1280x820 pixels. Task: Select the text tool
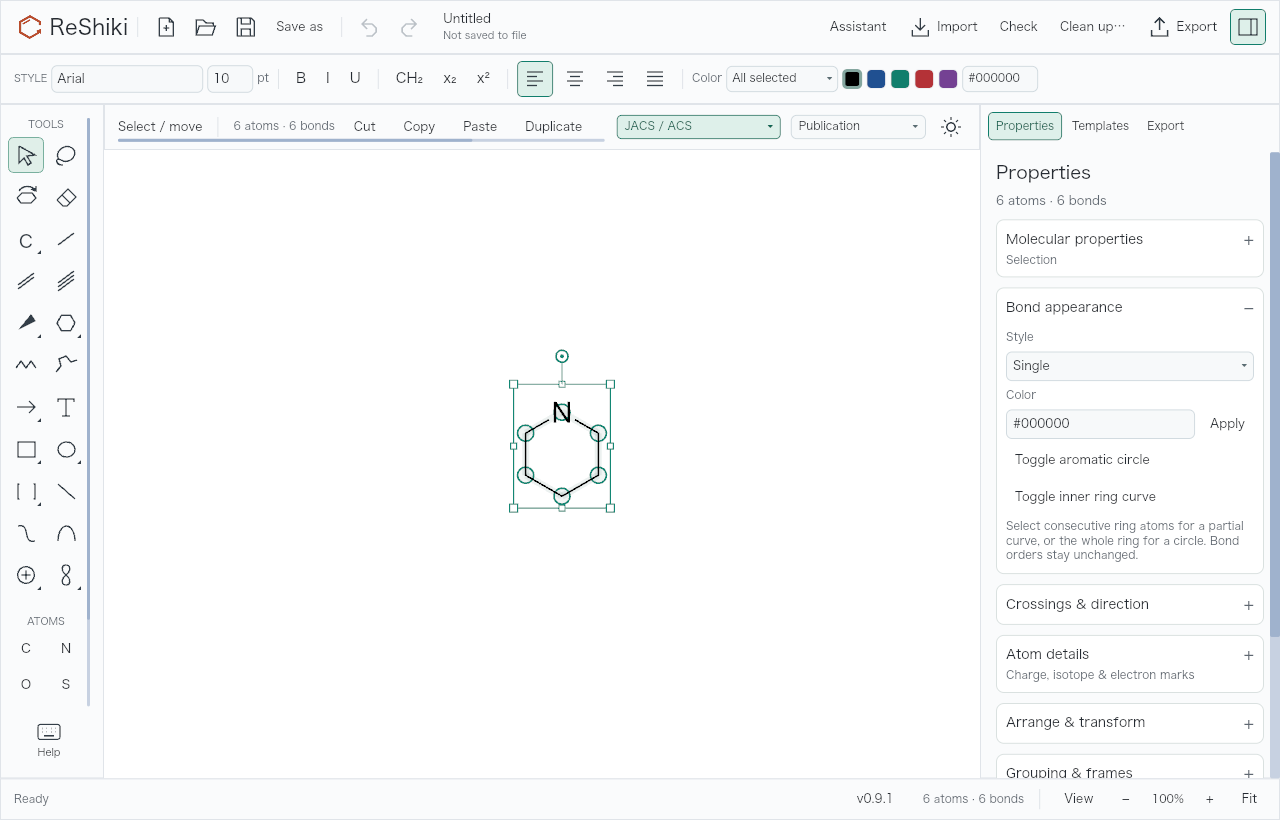[66, 407]
